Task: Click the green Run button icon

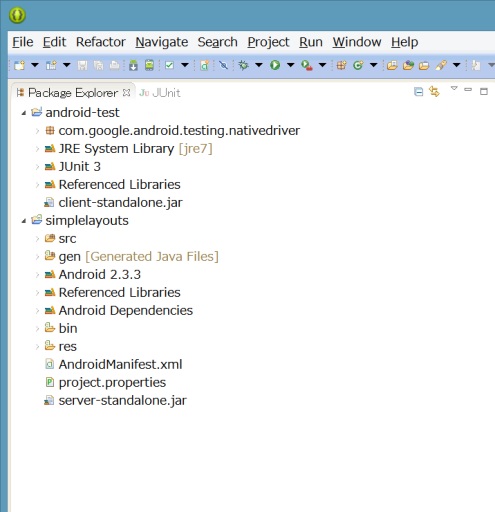Action: point(275,65)
